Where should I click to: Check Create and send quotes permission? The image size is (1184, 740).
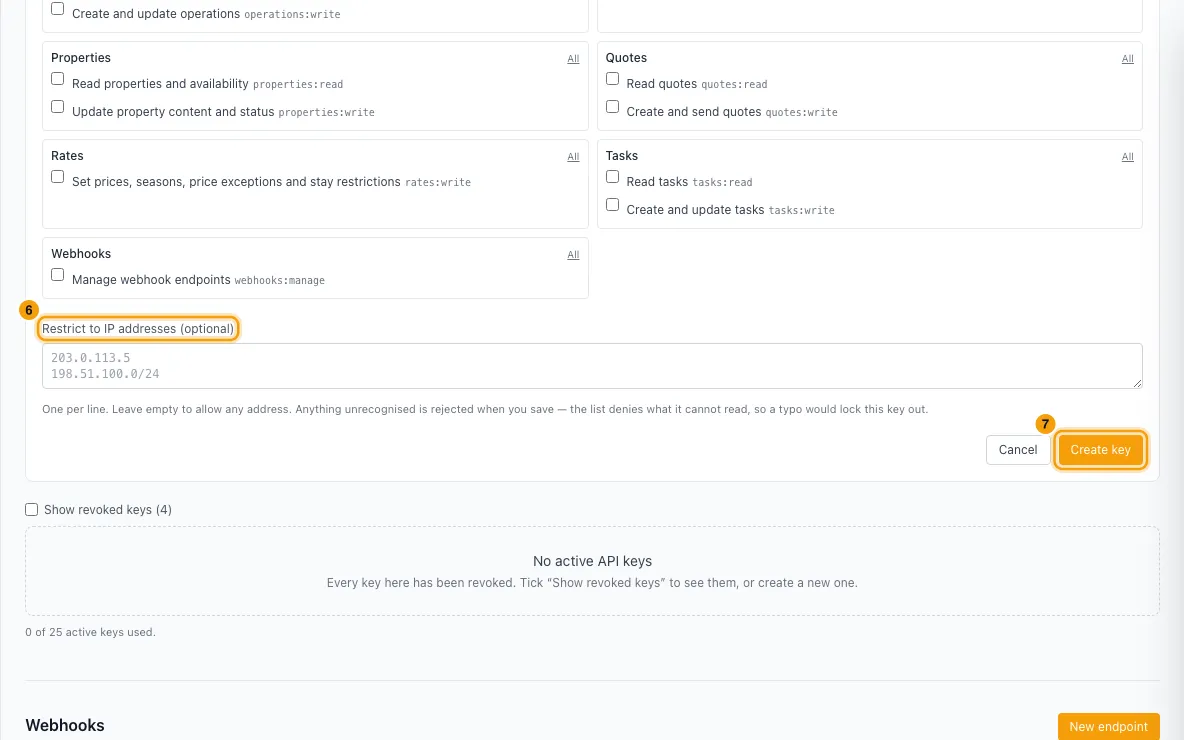612,106
